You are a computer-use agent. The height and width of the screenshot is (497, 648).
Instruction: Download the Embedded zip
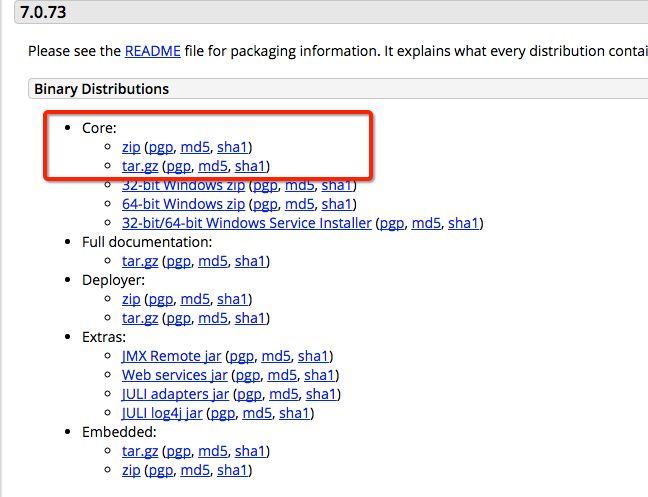(x=131, y=470)
